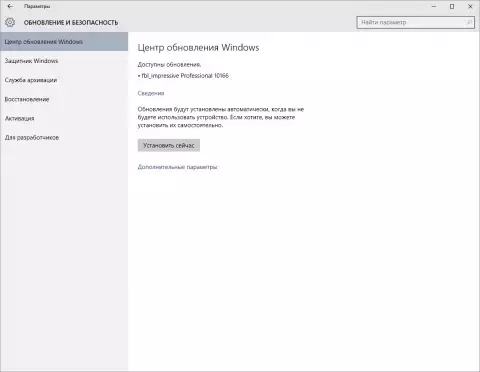Click the 'Параметры' window title

coord(37,6)
